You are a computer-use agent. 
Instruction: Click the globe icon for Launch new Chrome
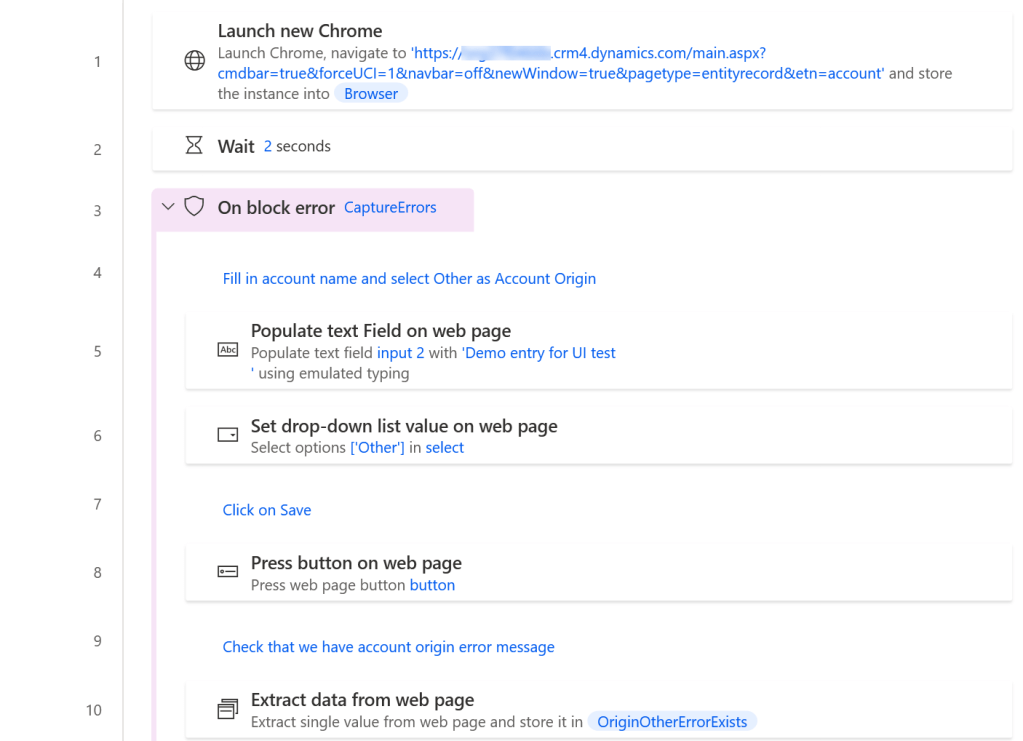click(195, 62)
